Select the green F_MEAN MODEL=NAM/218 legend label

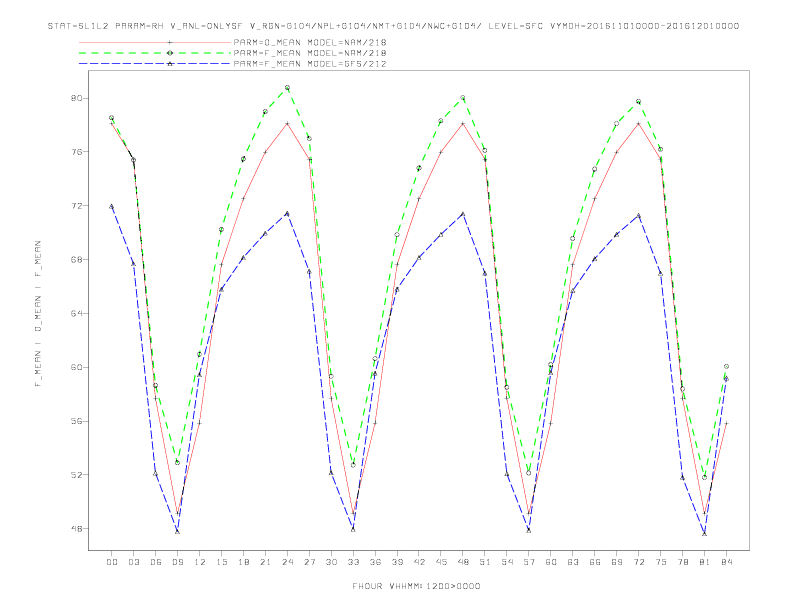pos(310,53)
